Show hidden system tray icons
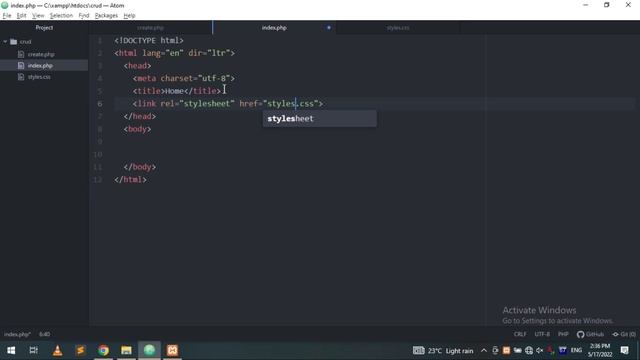 click(484, 351)
